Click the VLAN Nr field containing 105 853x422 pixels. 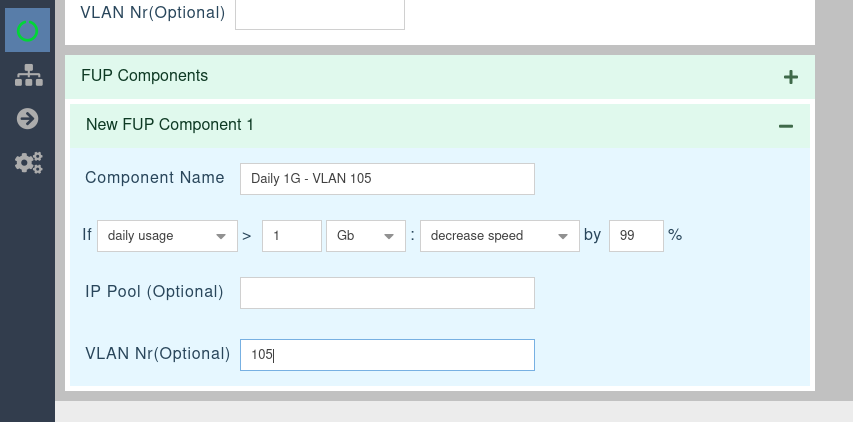coord(387,355)
